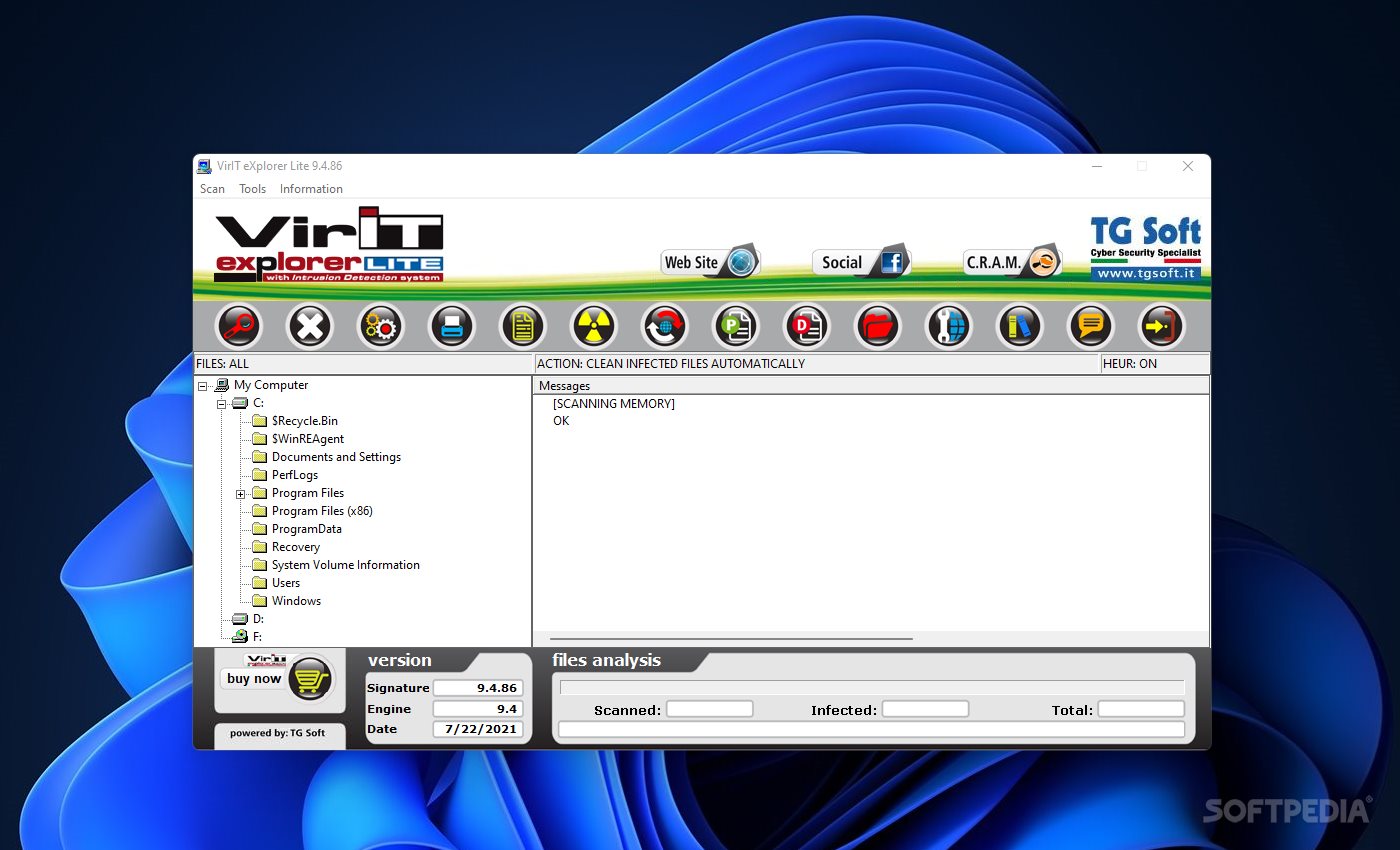This screenshot has width=1400, height=850.
Task: Click the FILES: ALL status field
Action: (364, 364)
